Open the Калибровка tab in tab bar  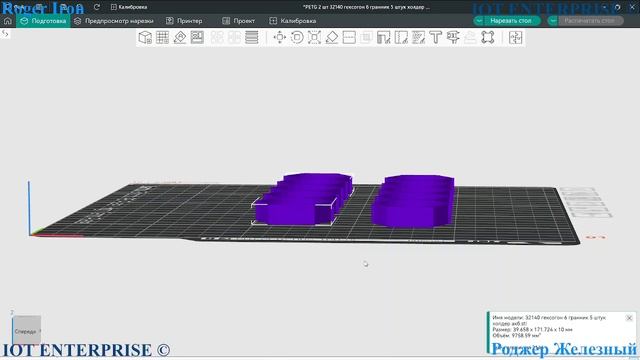point(293,21)
